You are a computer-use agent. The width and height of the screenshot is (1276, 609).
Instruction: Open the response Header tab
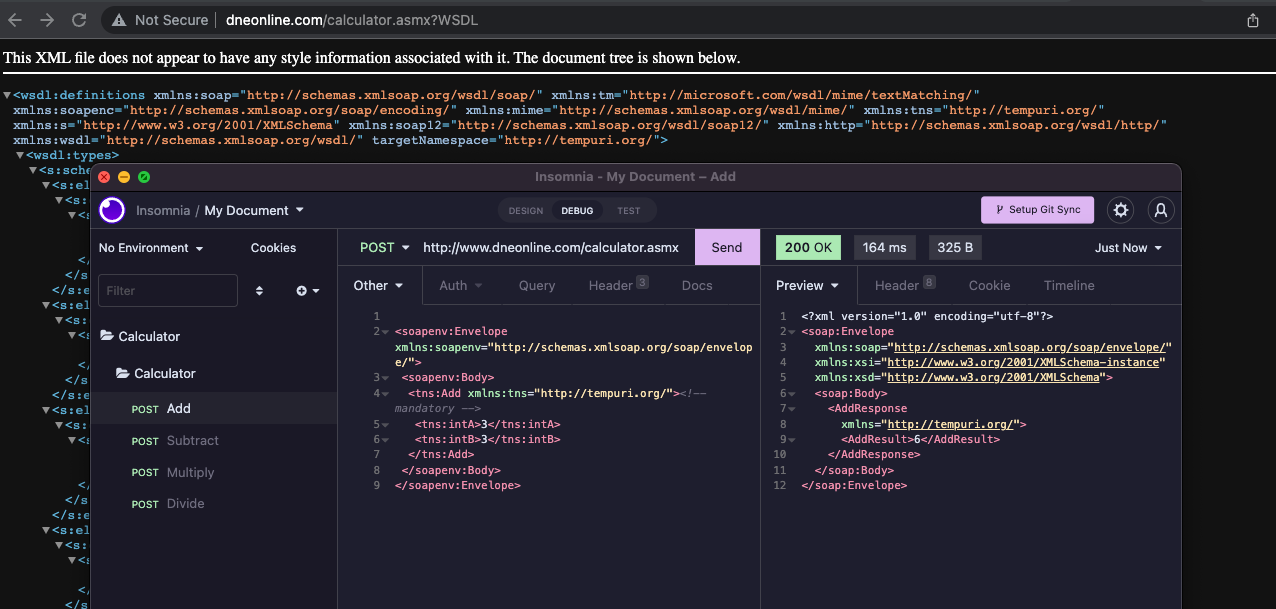[x=905, y=285]
